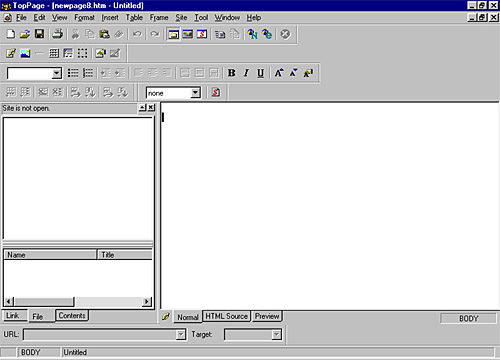Expand the paragraph style dropdown
This screenshot has height=360, width=500.
[x=57, y=73]
